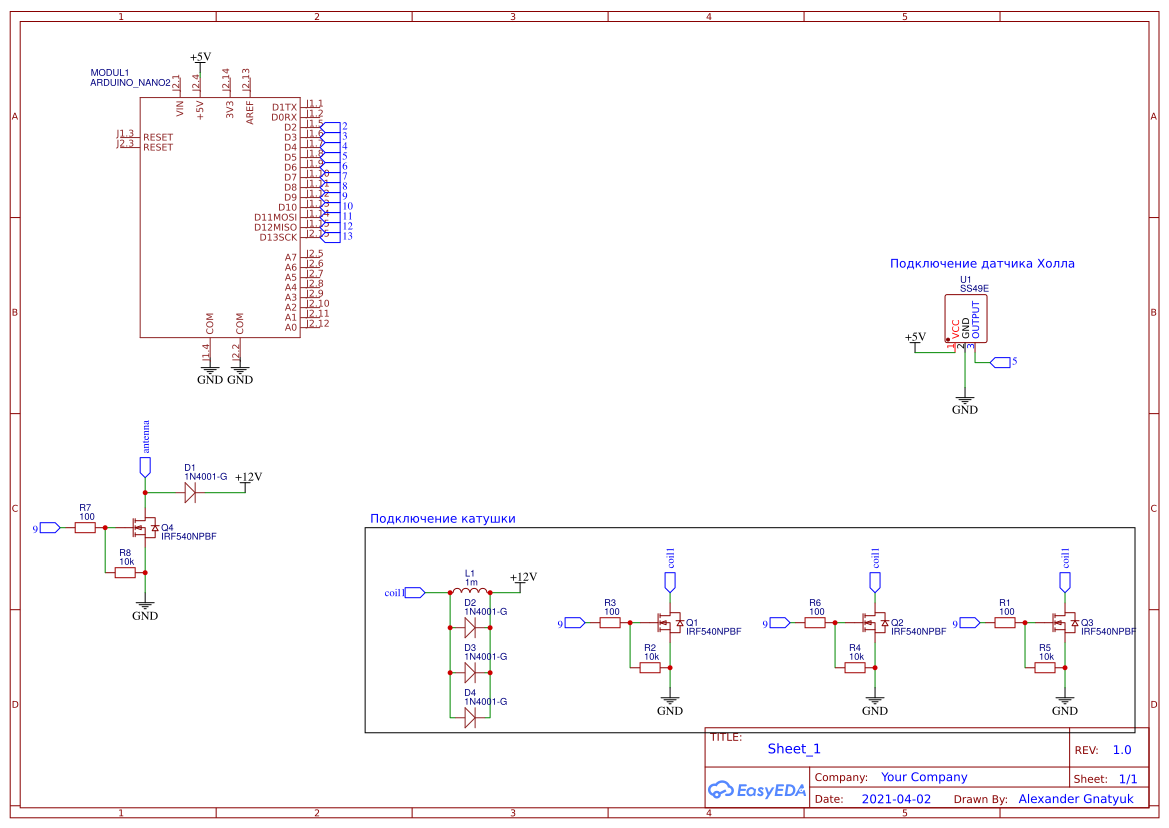Click the EasyEDA logo in title block
This screenshot has width=1169, height=828.
(x=756, y=790)
